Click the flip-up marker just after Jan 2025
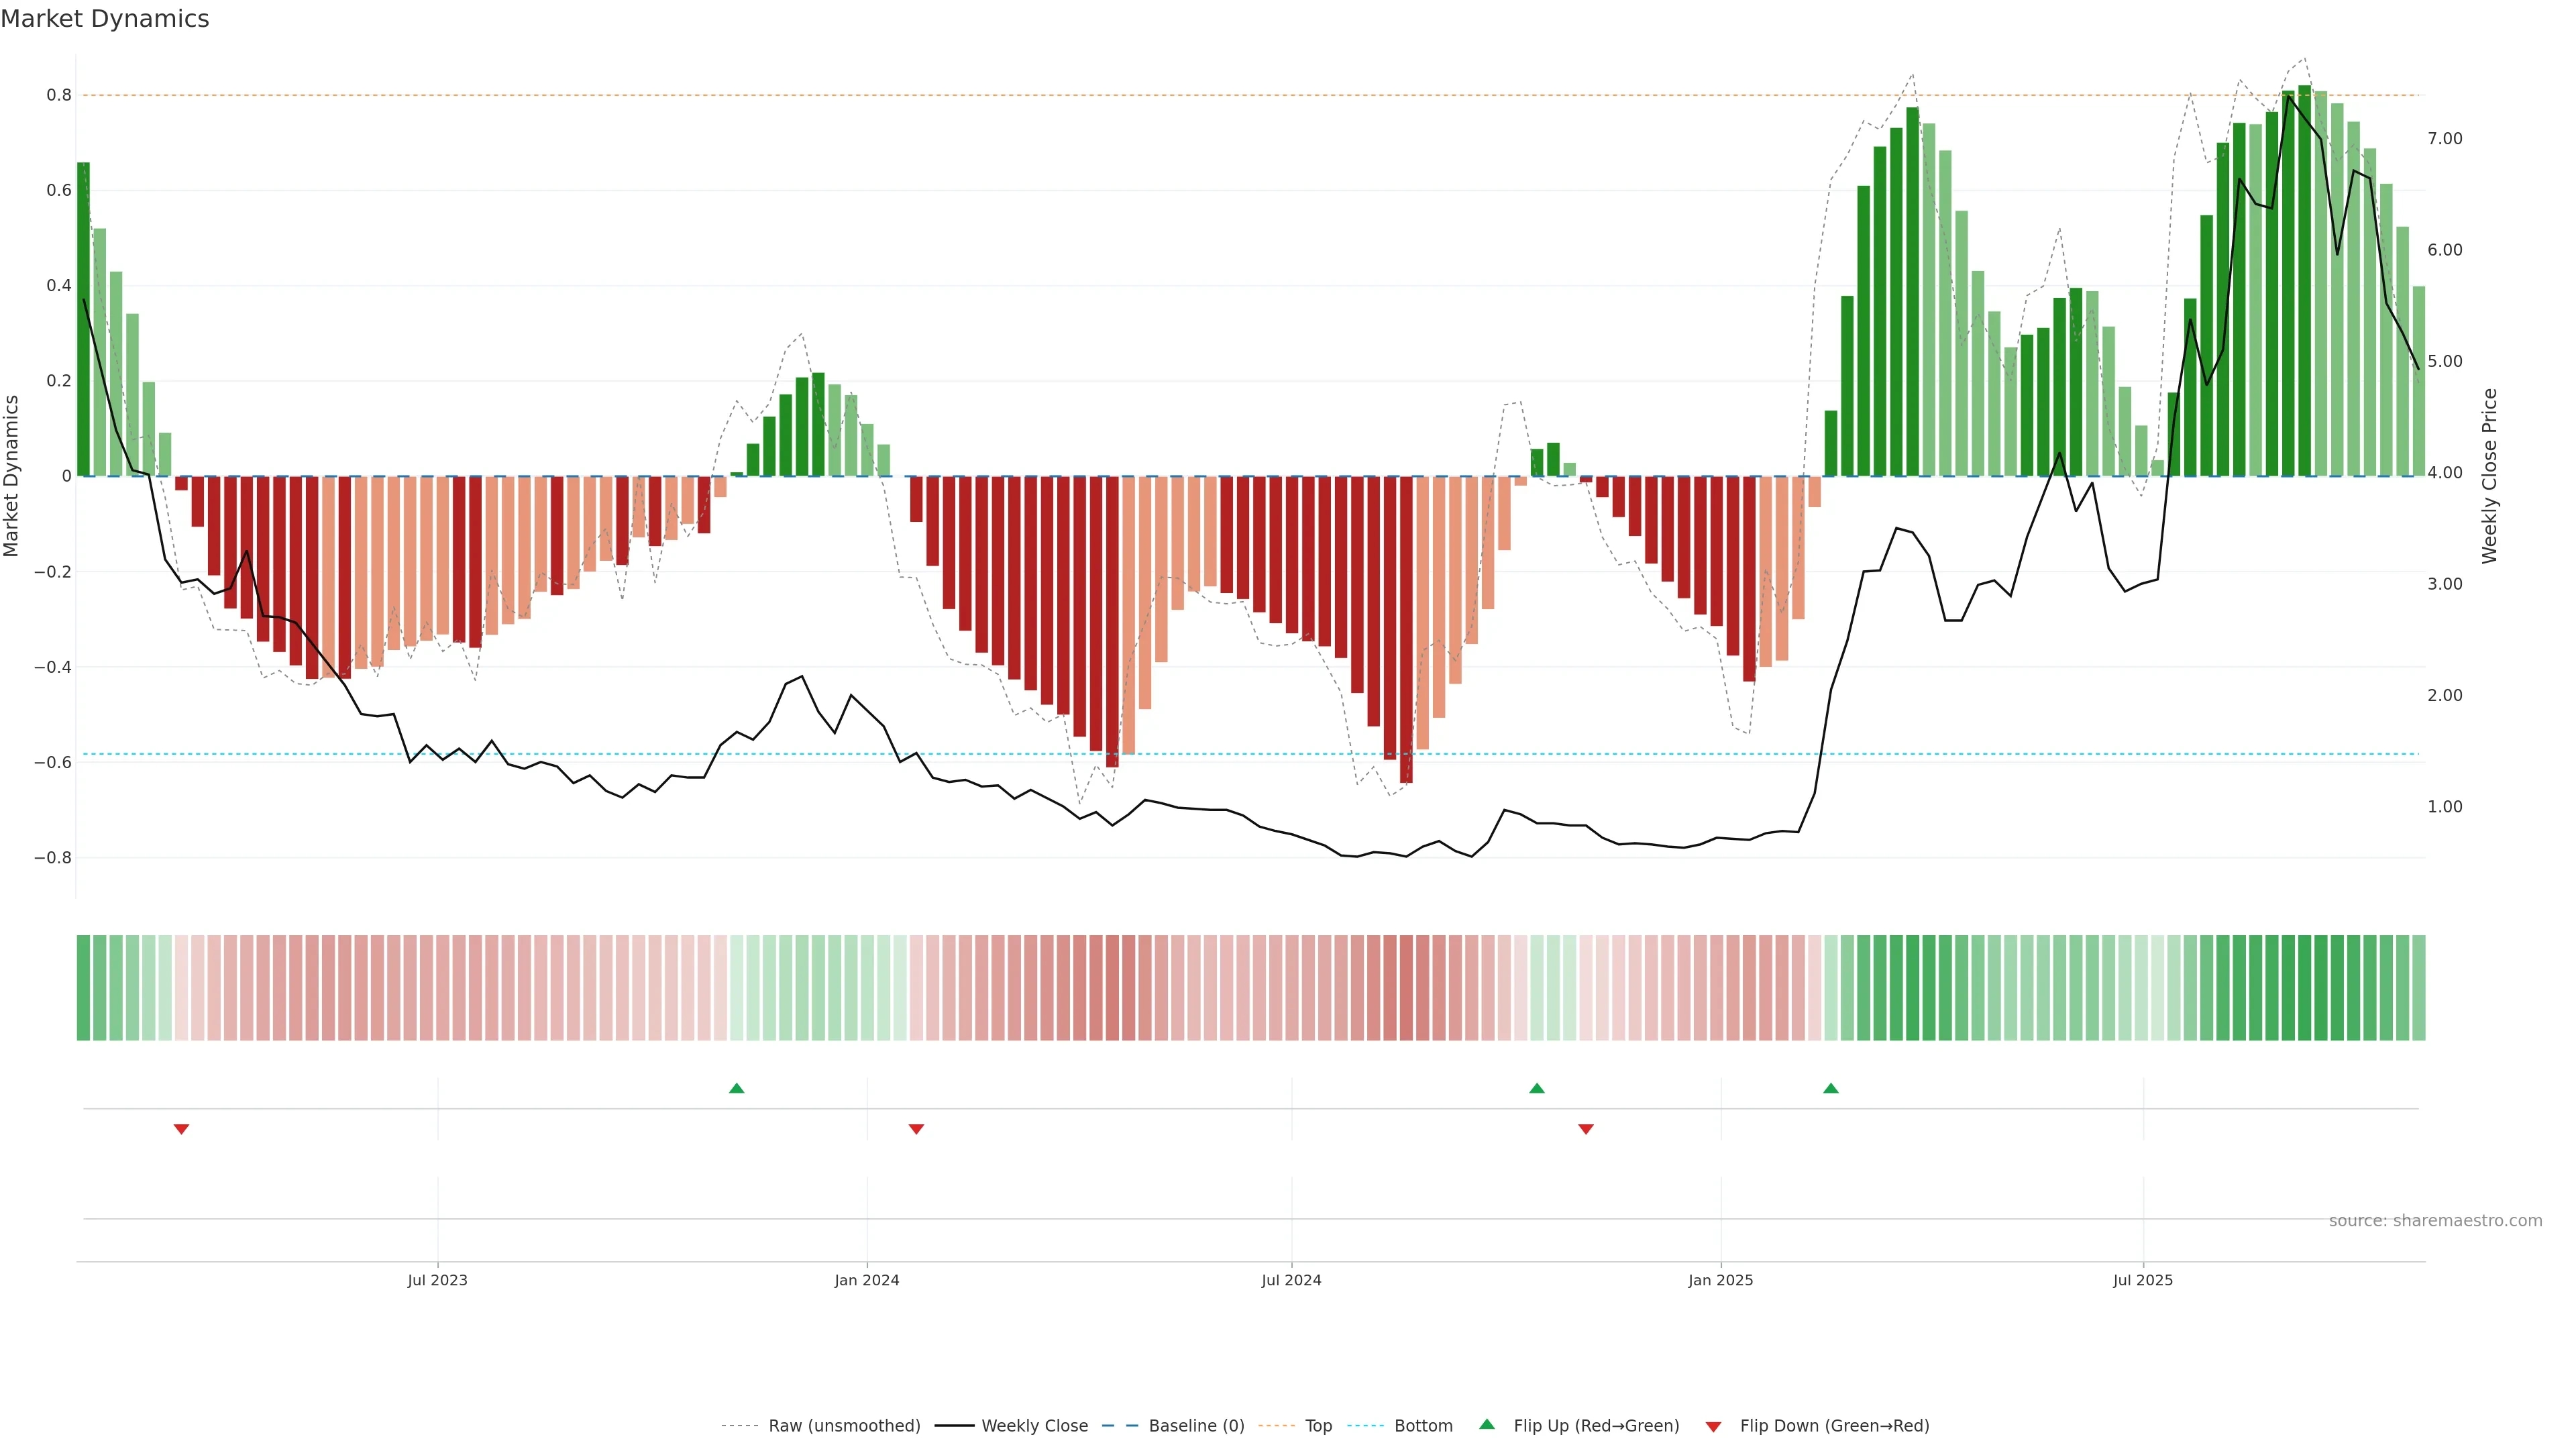 (1831, 1088)
